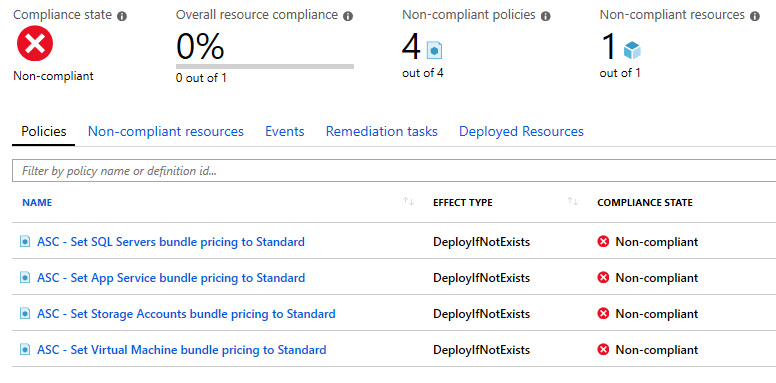Click the overall resource compliance progress bar

coord(265,66)
